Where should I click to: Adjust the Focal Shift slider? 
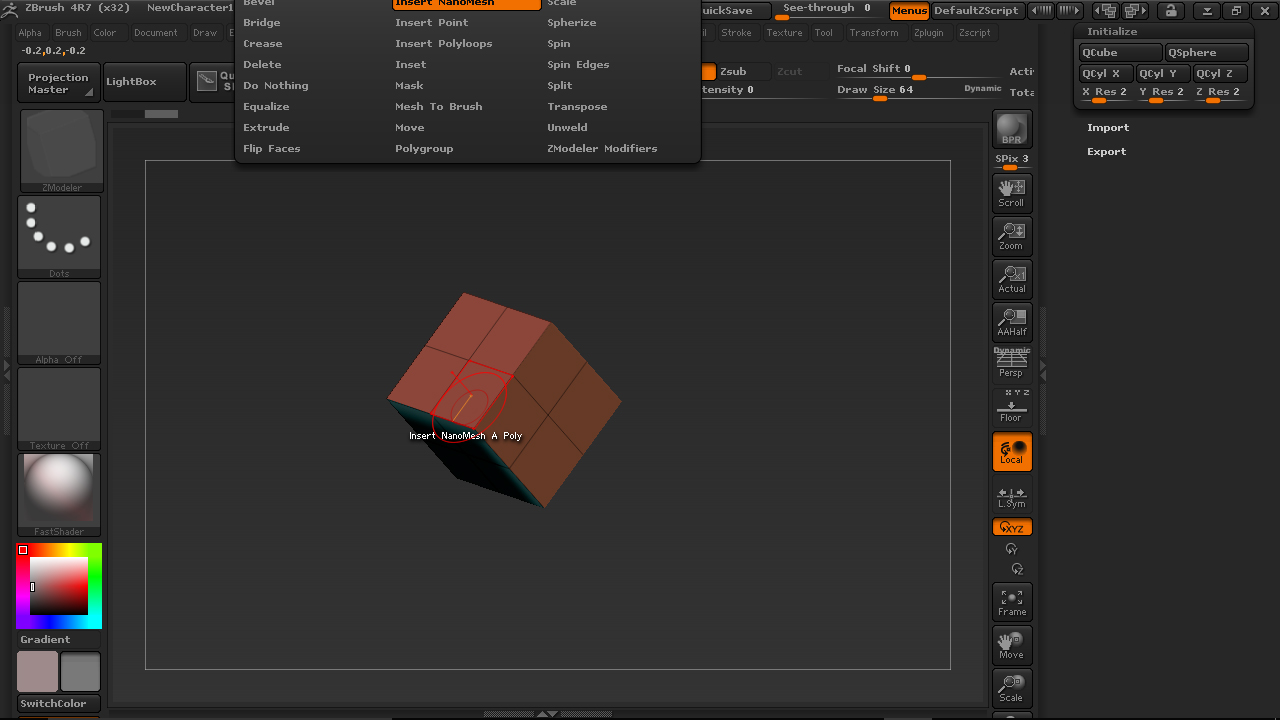coord(919,69)
